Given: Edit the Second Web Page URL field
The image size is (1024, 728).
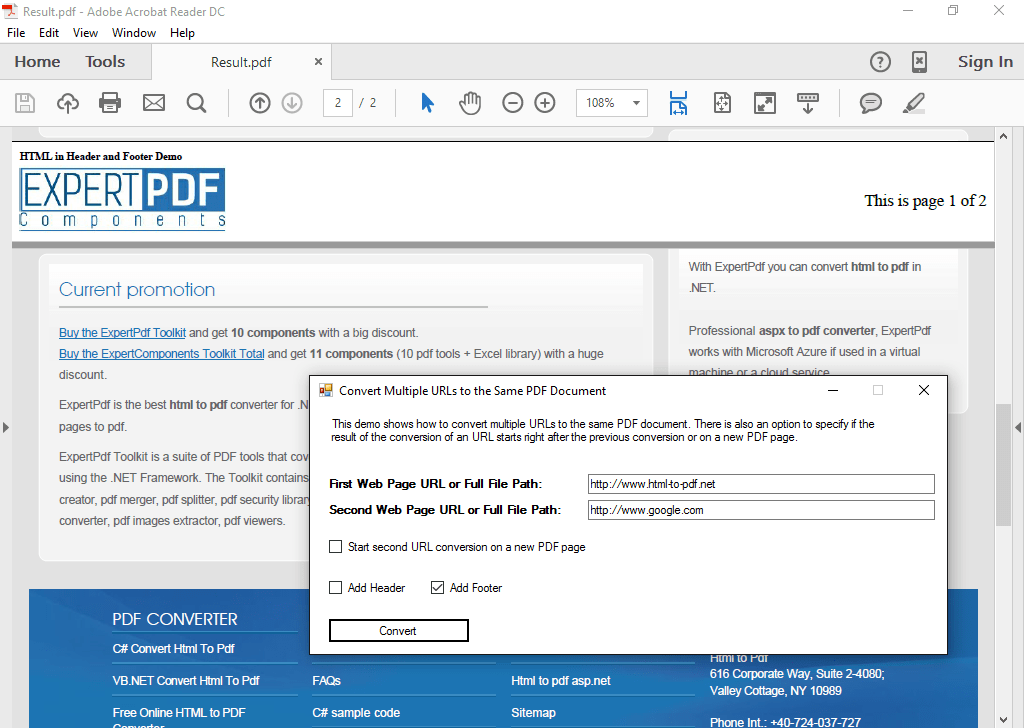Looking at the screenshot, I should pos(760,509).
